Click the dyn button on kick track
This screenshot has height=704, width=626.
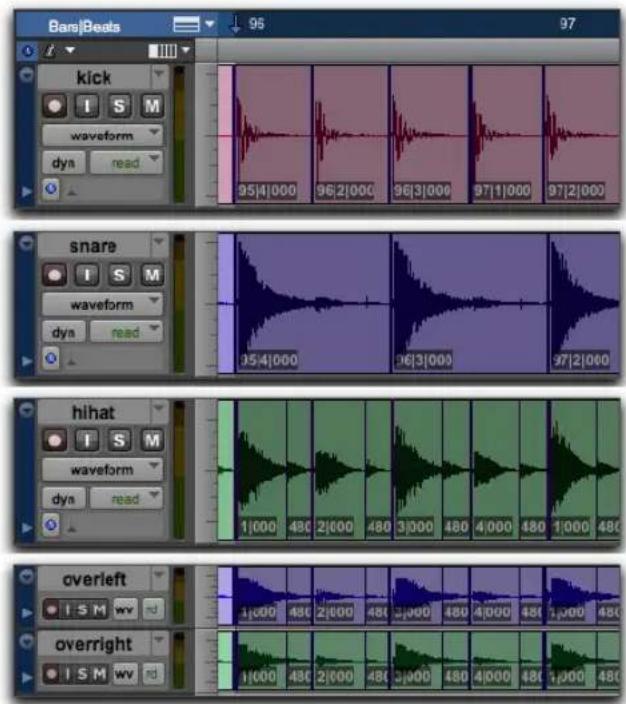coord(63,163)
